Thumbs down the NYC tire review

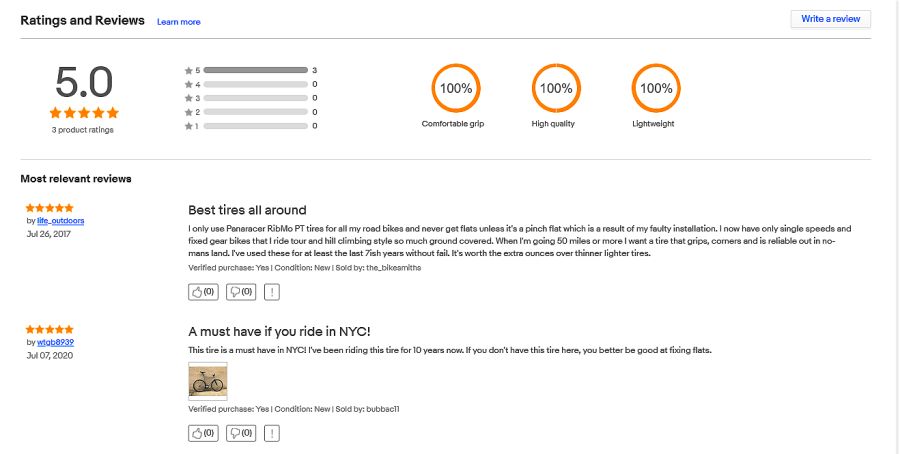241,433
